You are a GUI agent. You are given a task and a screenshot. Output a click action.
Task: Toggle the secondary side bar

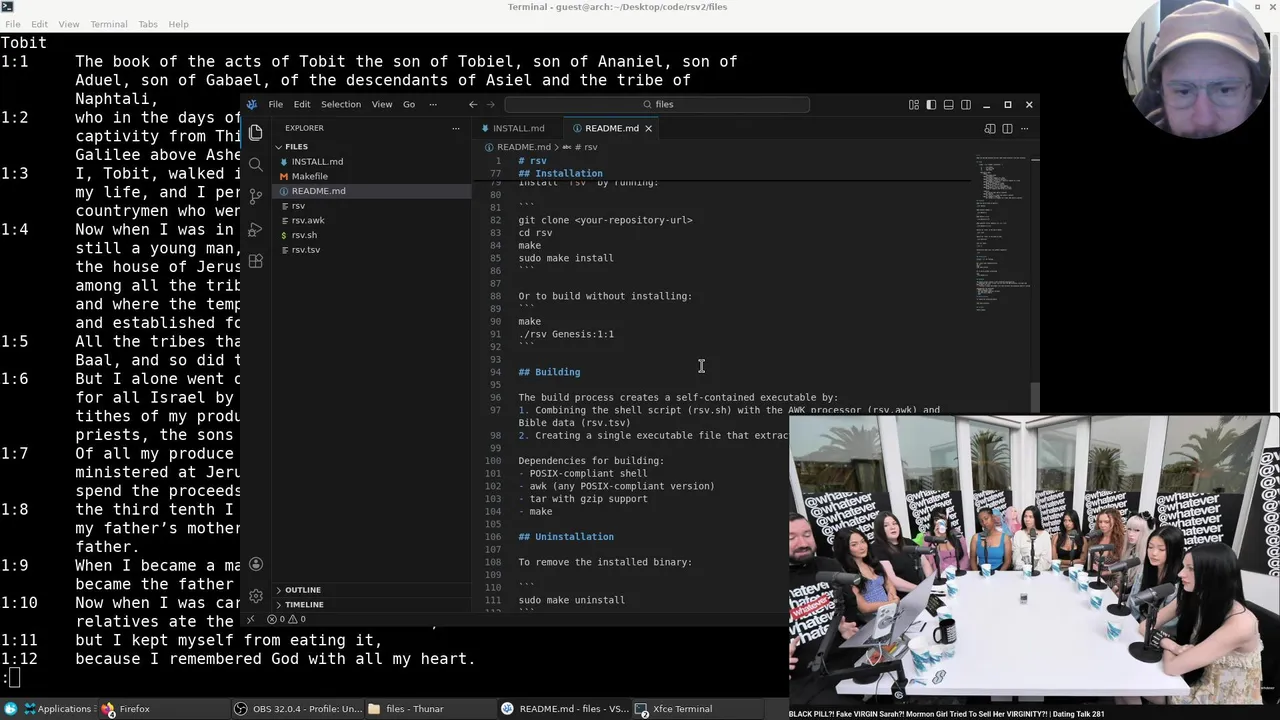[966, 104]
